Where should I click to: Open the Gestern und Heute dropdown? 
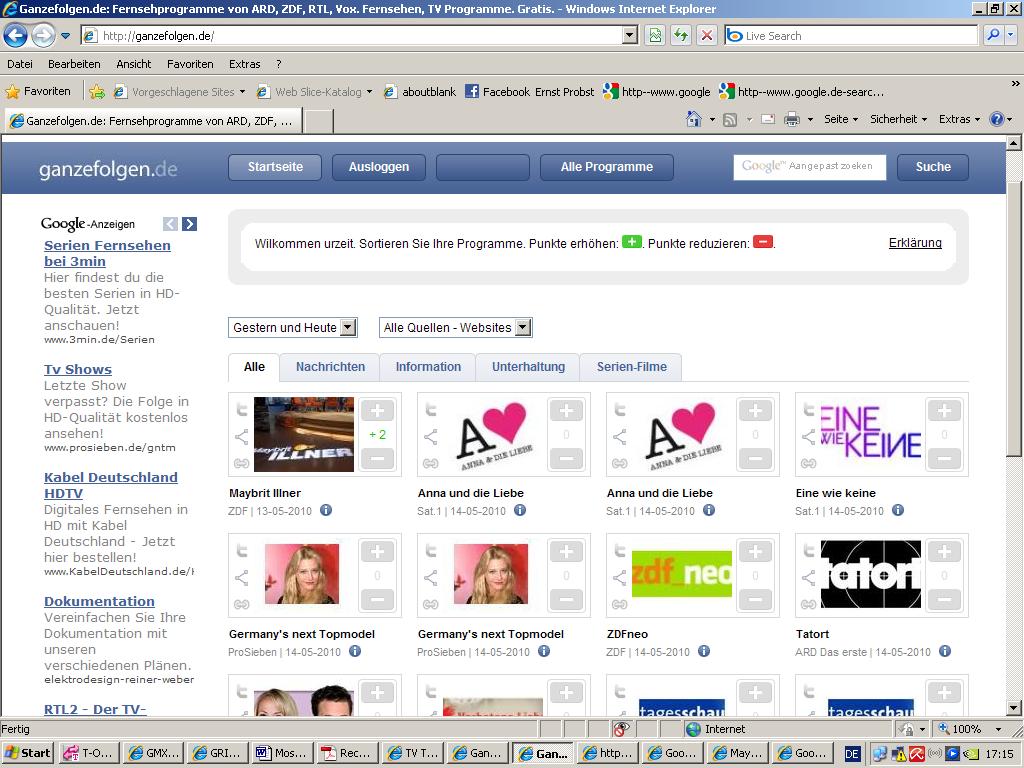click(x=293, y=327)
